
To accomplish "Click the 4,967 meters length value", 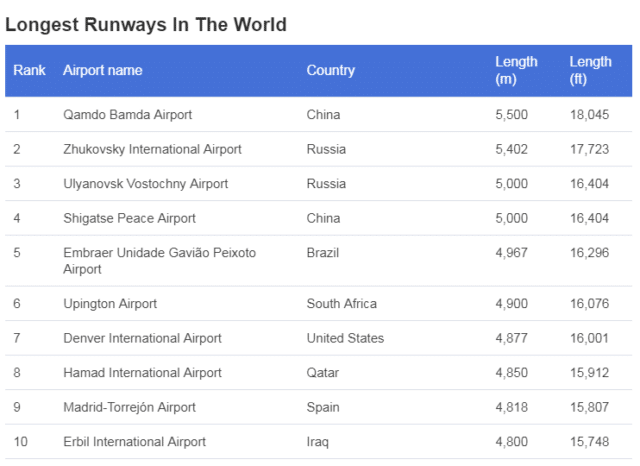I will (x=511, y=253).
